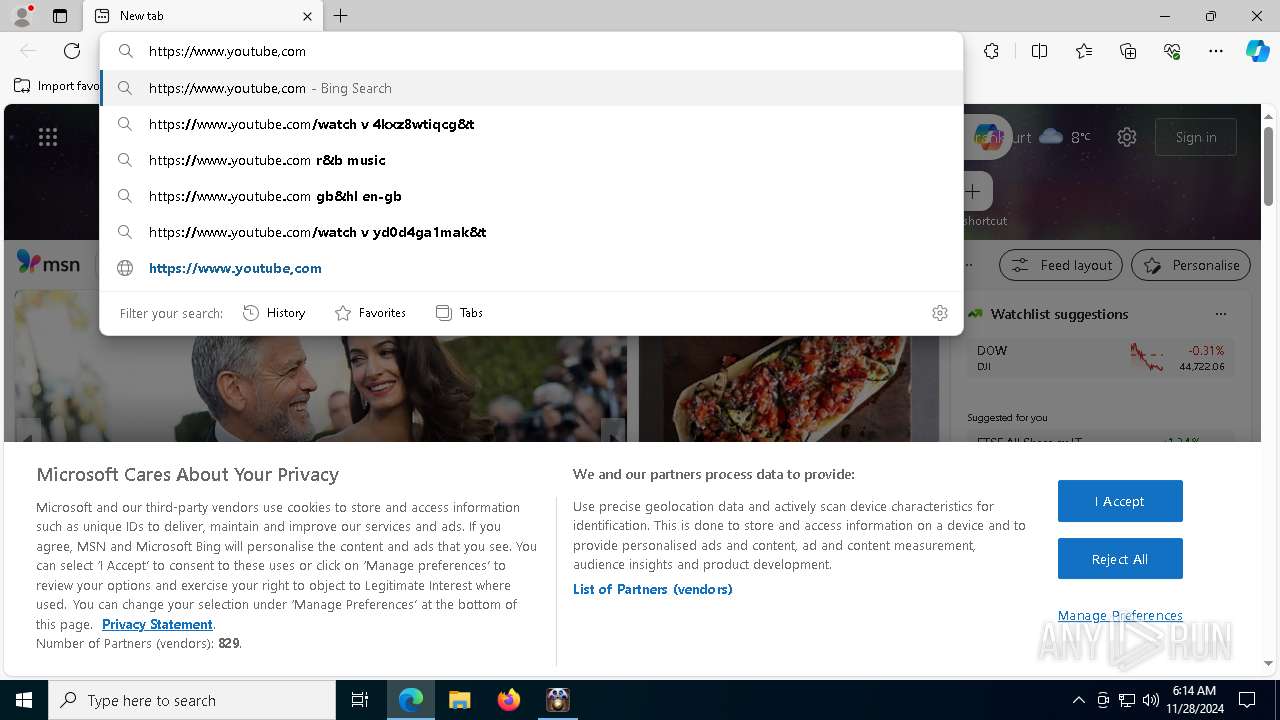This screenshot has height=720, width=1280.
Task: Open Copilot sidebar icon
Action: point(1257,51)
